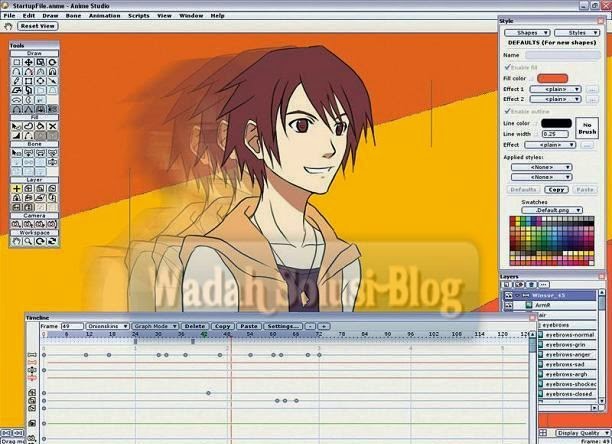
Task: Select the Pan Workspace hand tool
Action: point(17,242)
